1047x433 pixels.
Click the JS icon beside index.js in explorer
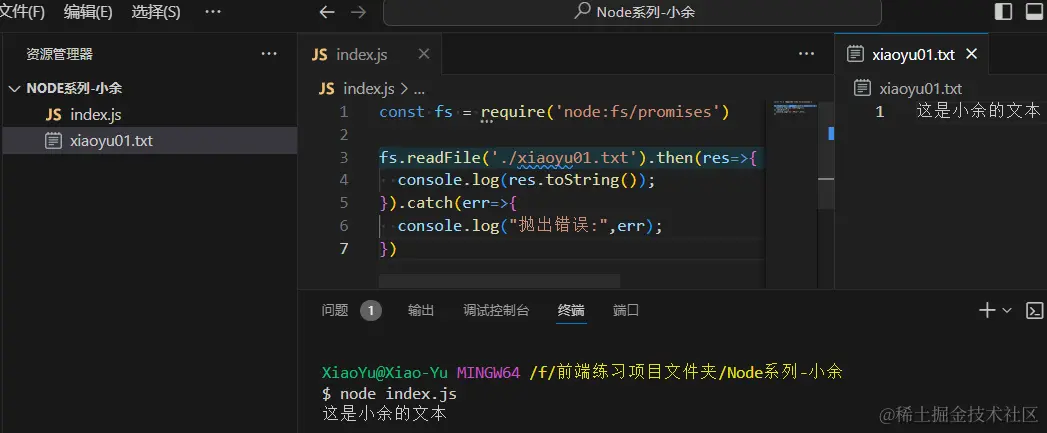coord(53,115)
